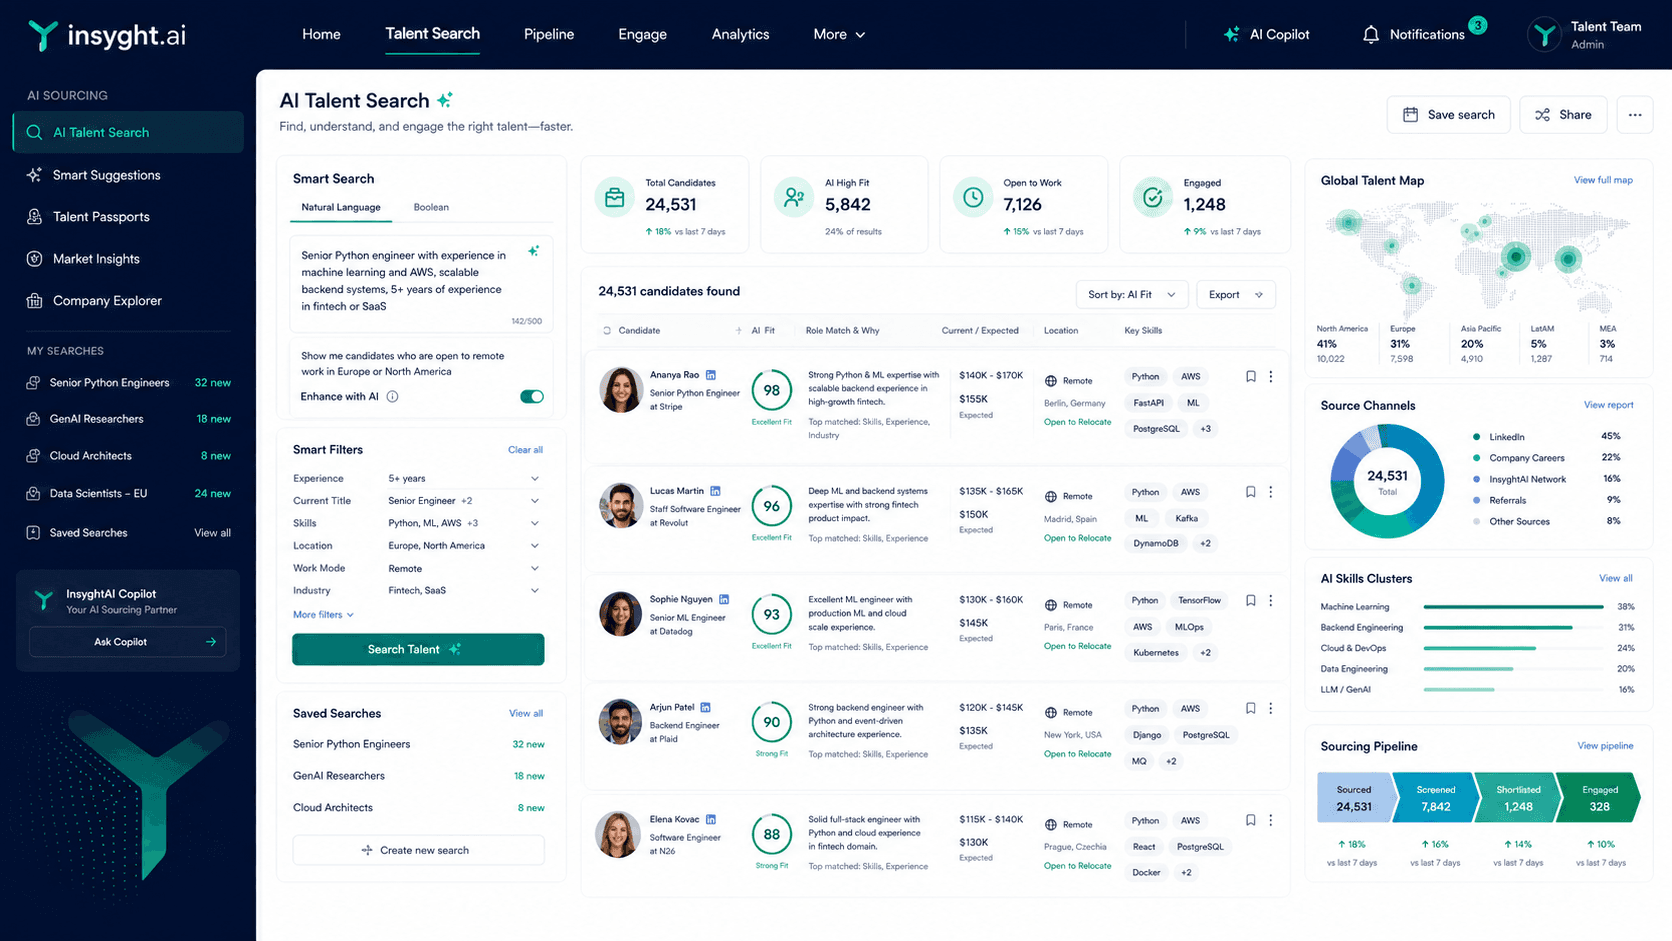Open row menu for Lucas Martin
1672x941 pixels.
[1271, 492]
